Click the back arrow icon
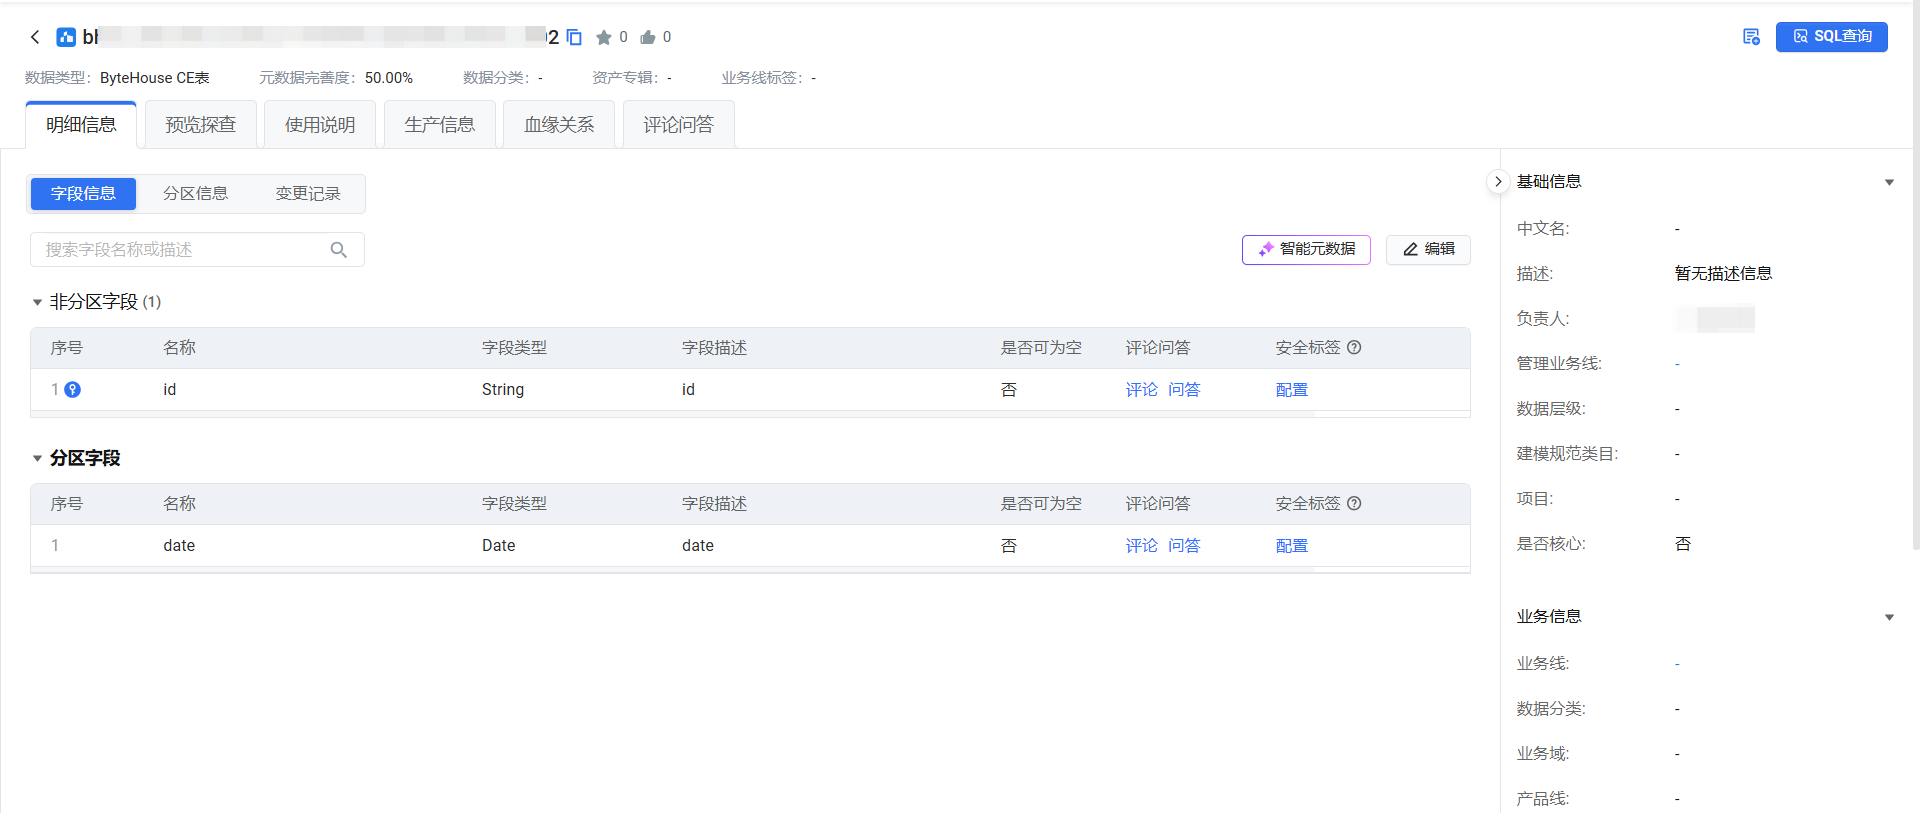Screen dimensions: 1920x813 [35, 37]
